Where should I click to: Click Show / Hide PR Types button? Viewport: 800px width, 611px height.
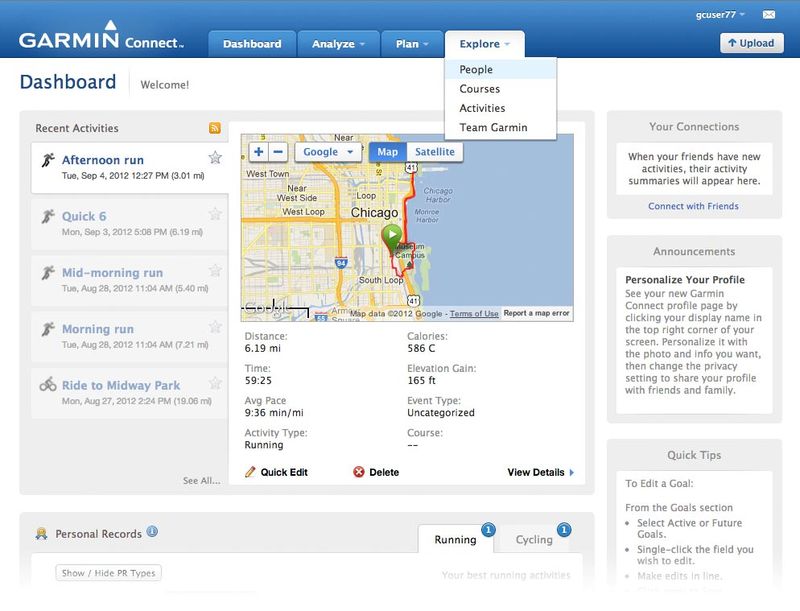tap(108, 573)
